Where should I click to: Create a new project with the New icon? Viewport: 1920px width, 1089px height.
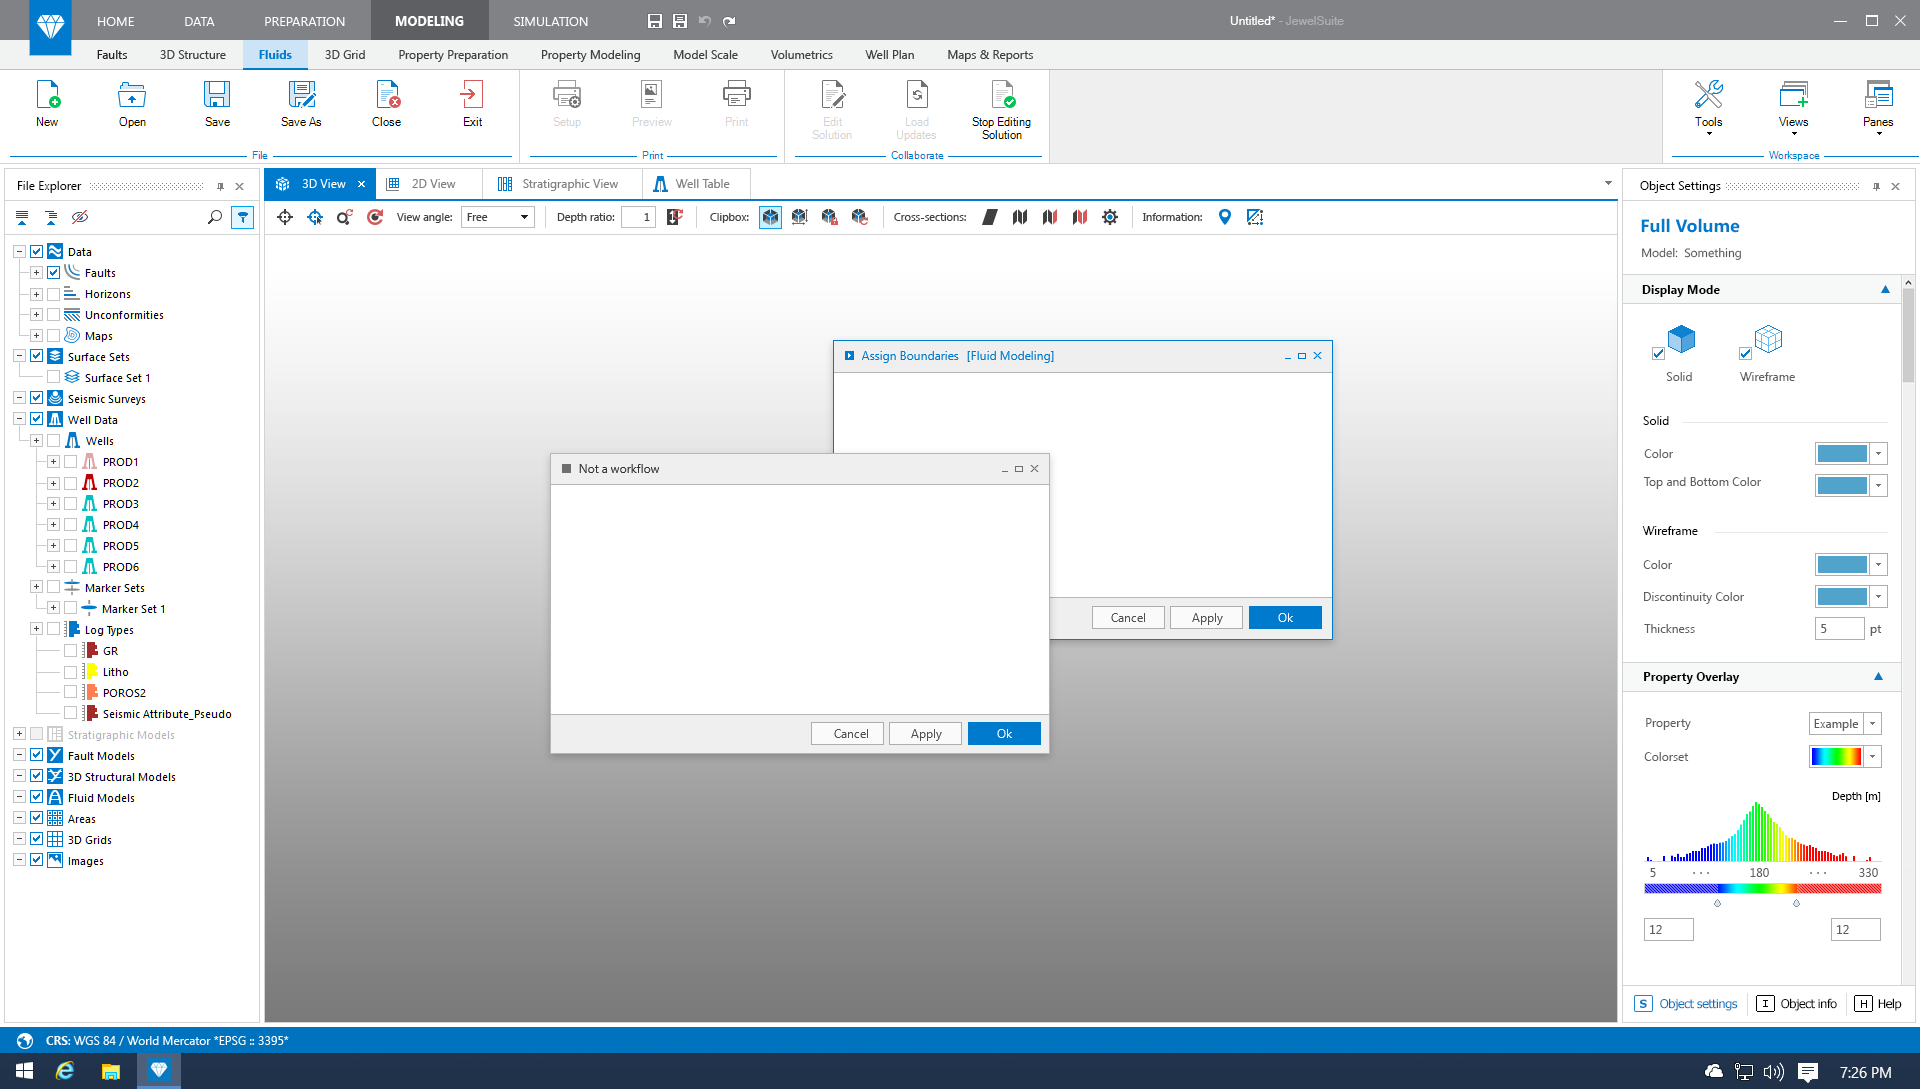[46, 103]
